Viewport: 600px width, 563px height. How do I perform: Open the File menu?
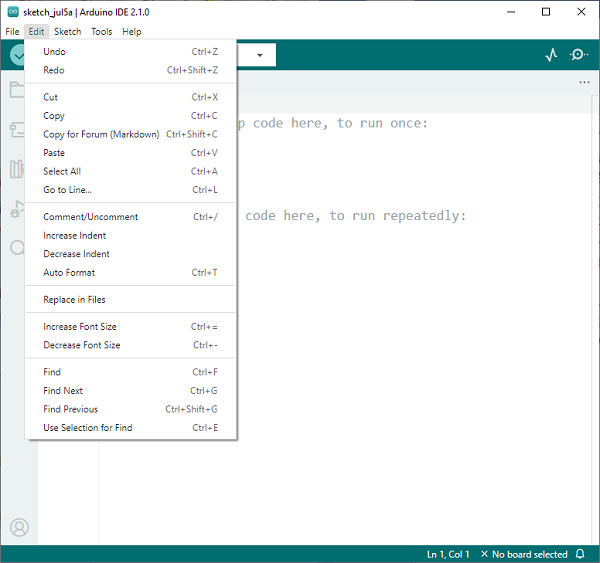tap(12, 31)
